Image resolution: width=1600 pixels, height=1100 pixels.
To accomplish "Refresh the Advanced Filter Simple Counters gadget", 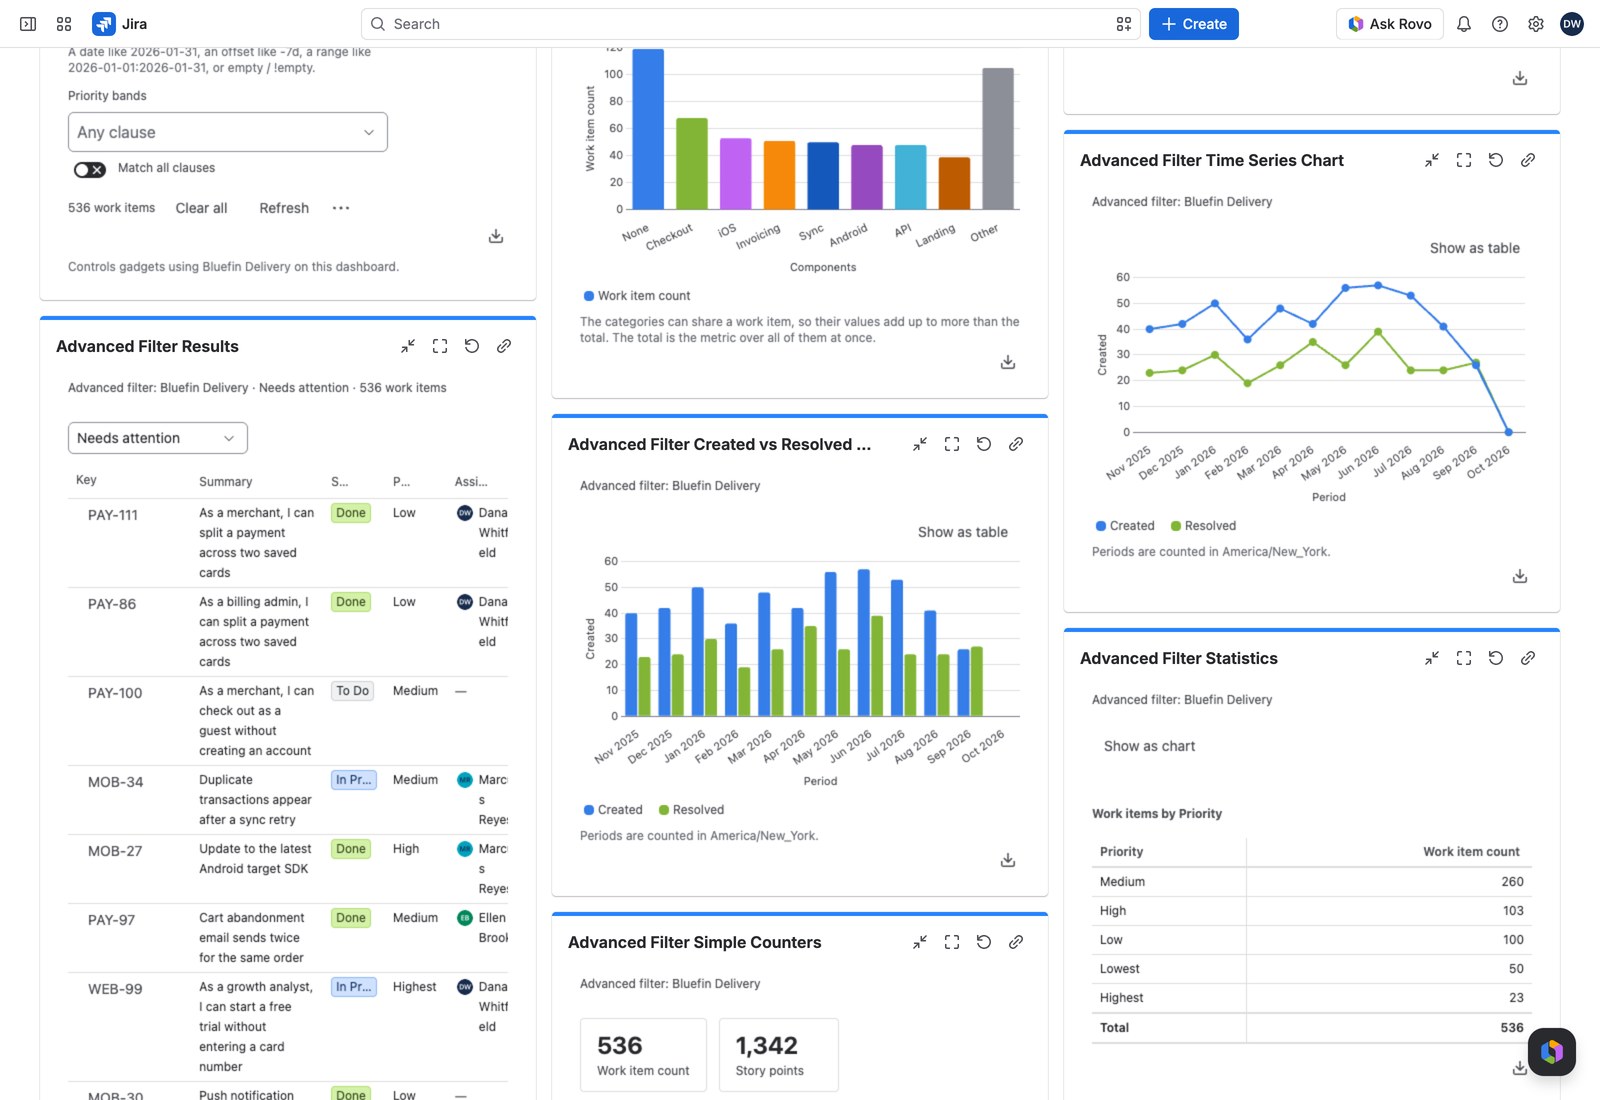I will pyautogui.click(x=984, y=942).
